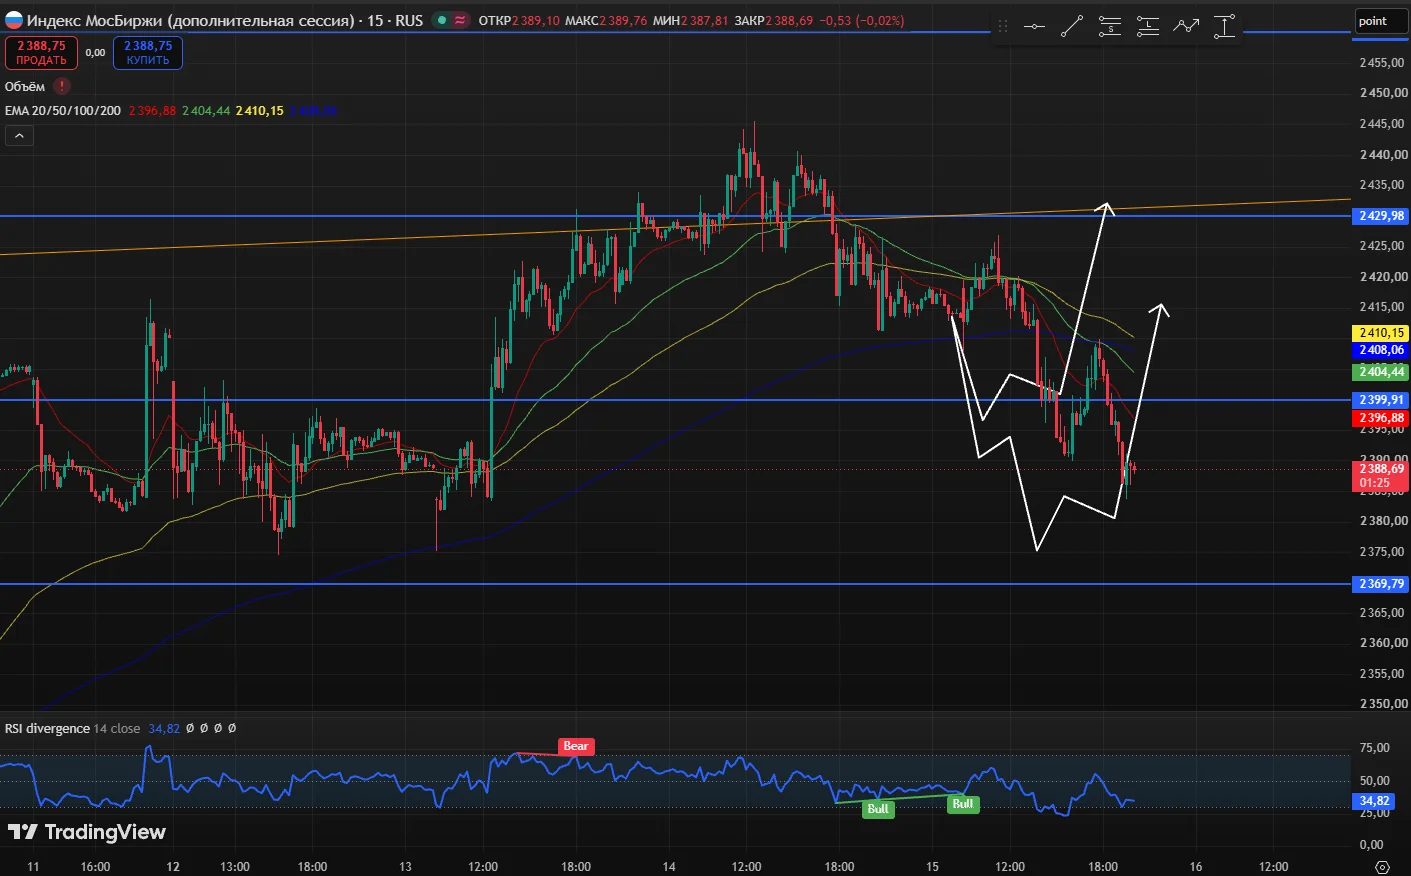
Task: Click the RSI value label 34,82
Action: pyautogui.click(x=1374, y=801)
